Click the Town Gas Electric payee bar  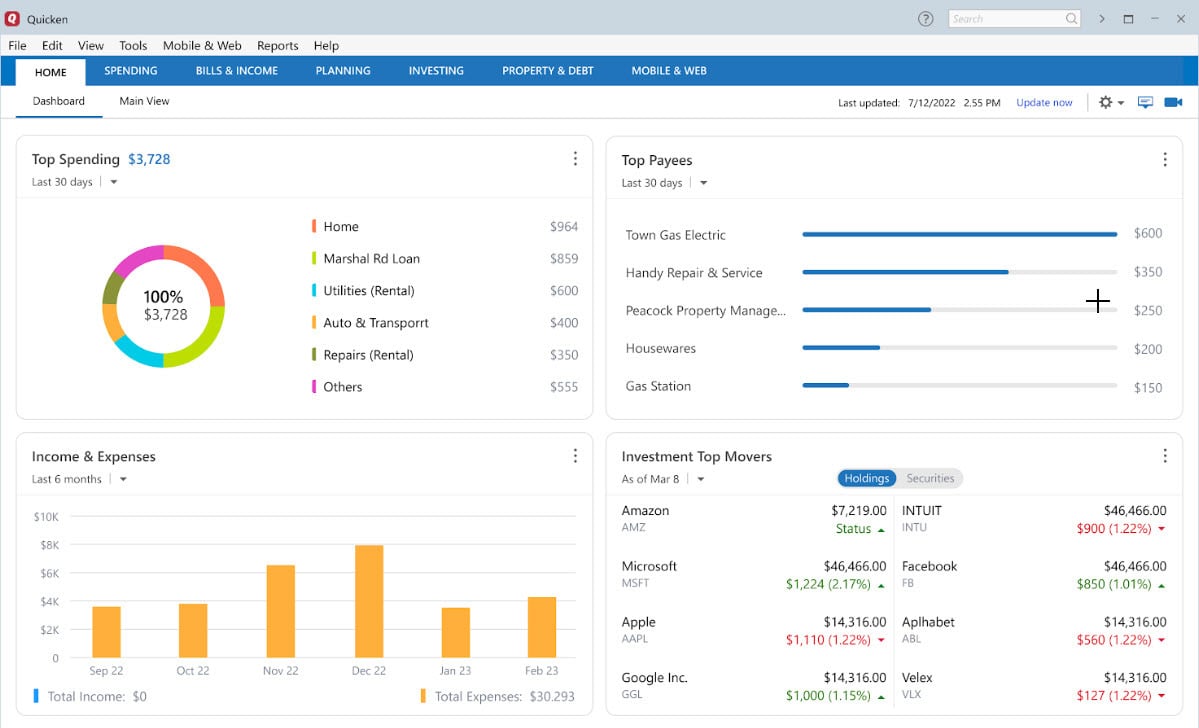click(x=960, y=234)
